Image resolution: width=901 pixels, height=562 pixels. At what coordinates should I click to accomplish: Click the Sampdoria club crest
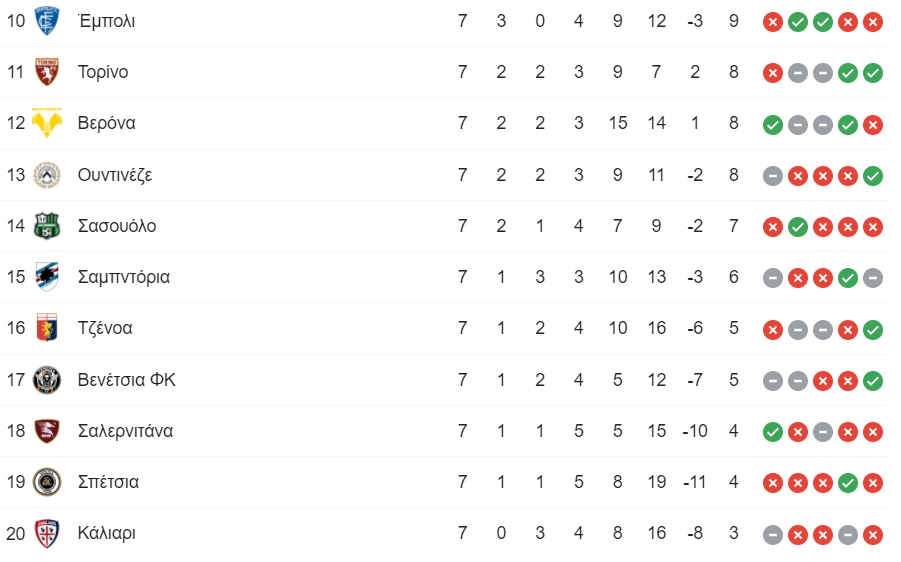(x=47, y=277)
